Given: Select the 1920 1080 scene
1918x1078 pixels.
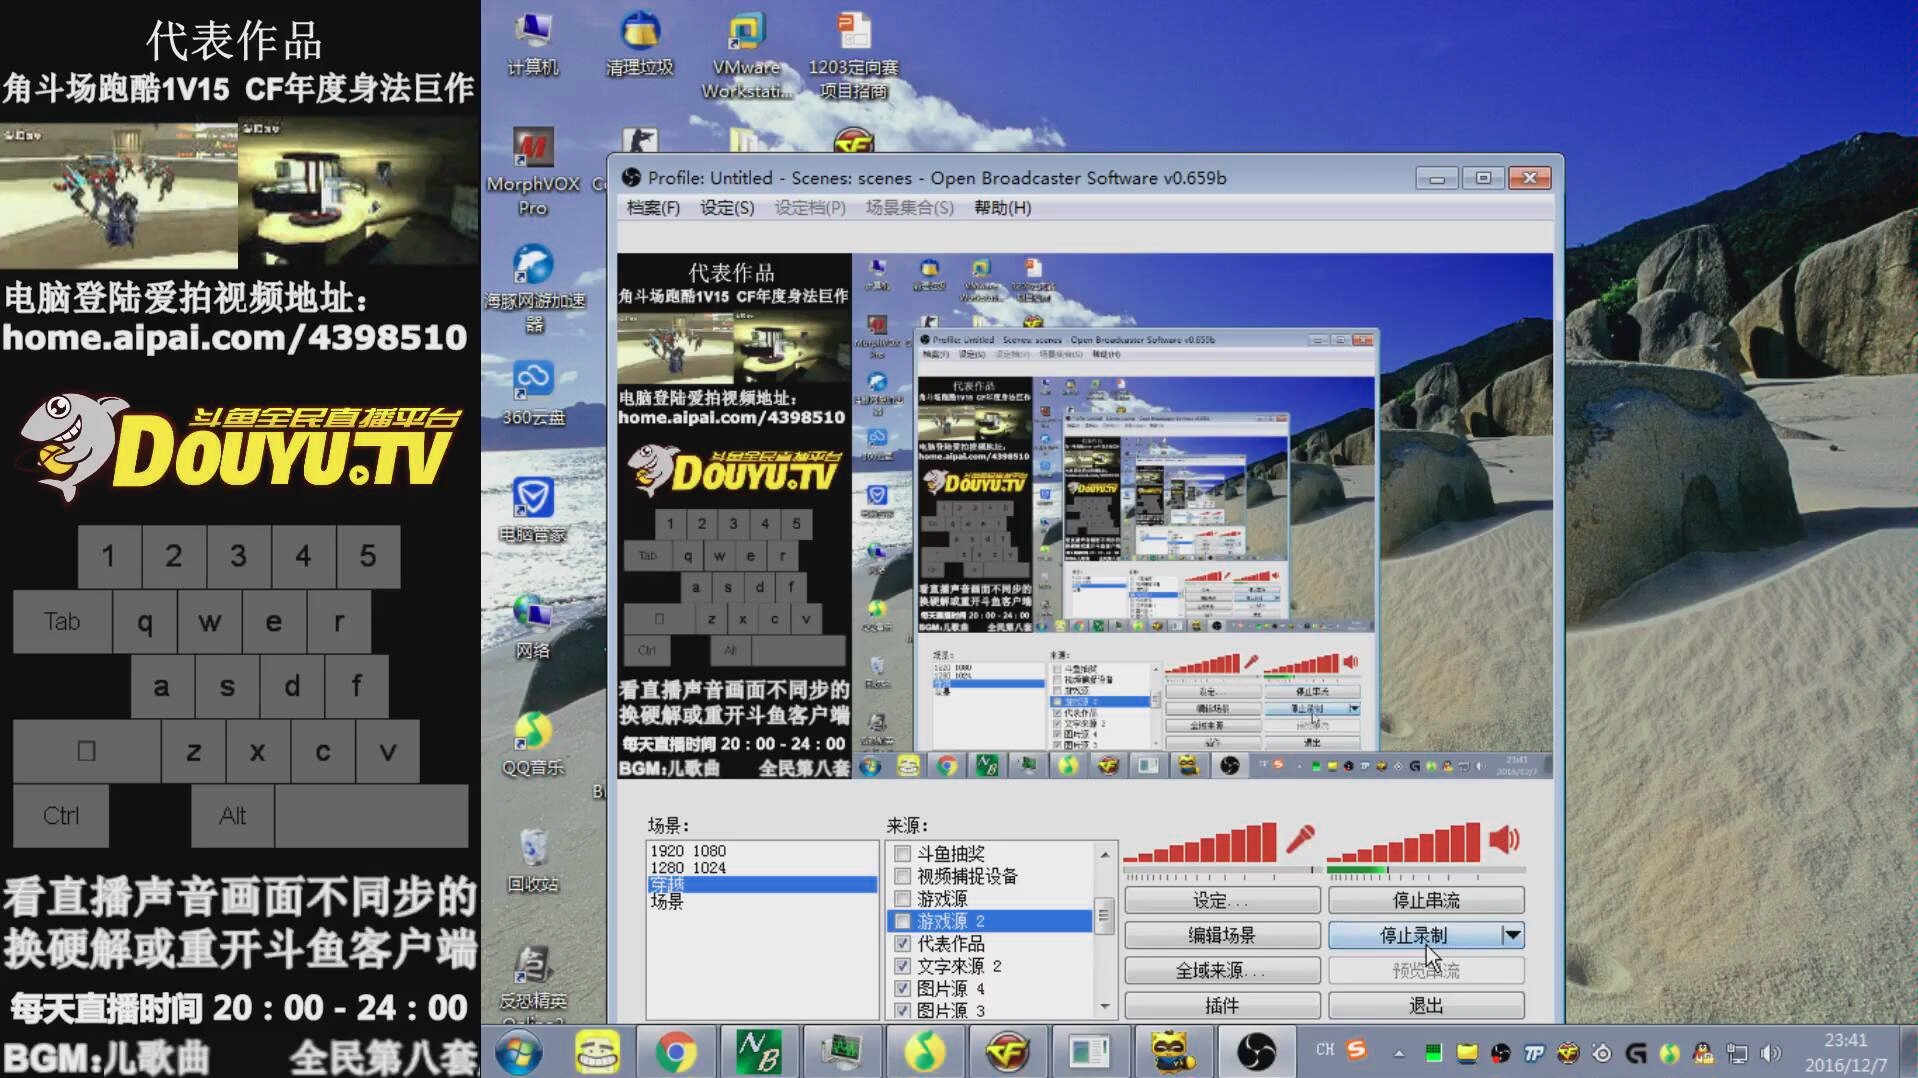Looking at the screenshot, I should pyautogui.click(x=762, y=851).
